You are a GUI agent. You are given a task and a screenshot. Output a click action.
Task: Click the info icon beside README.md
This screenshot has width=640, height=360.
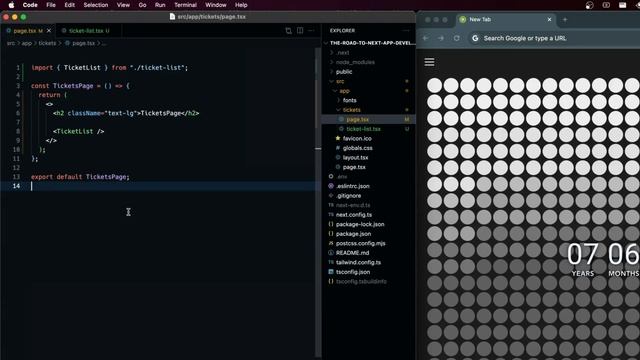(x=331, y=253)
